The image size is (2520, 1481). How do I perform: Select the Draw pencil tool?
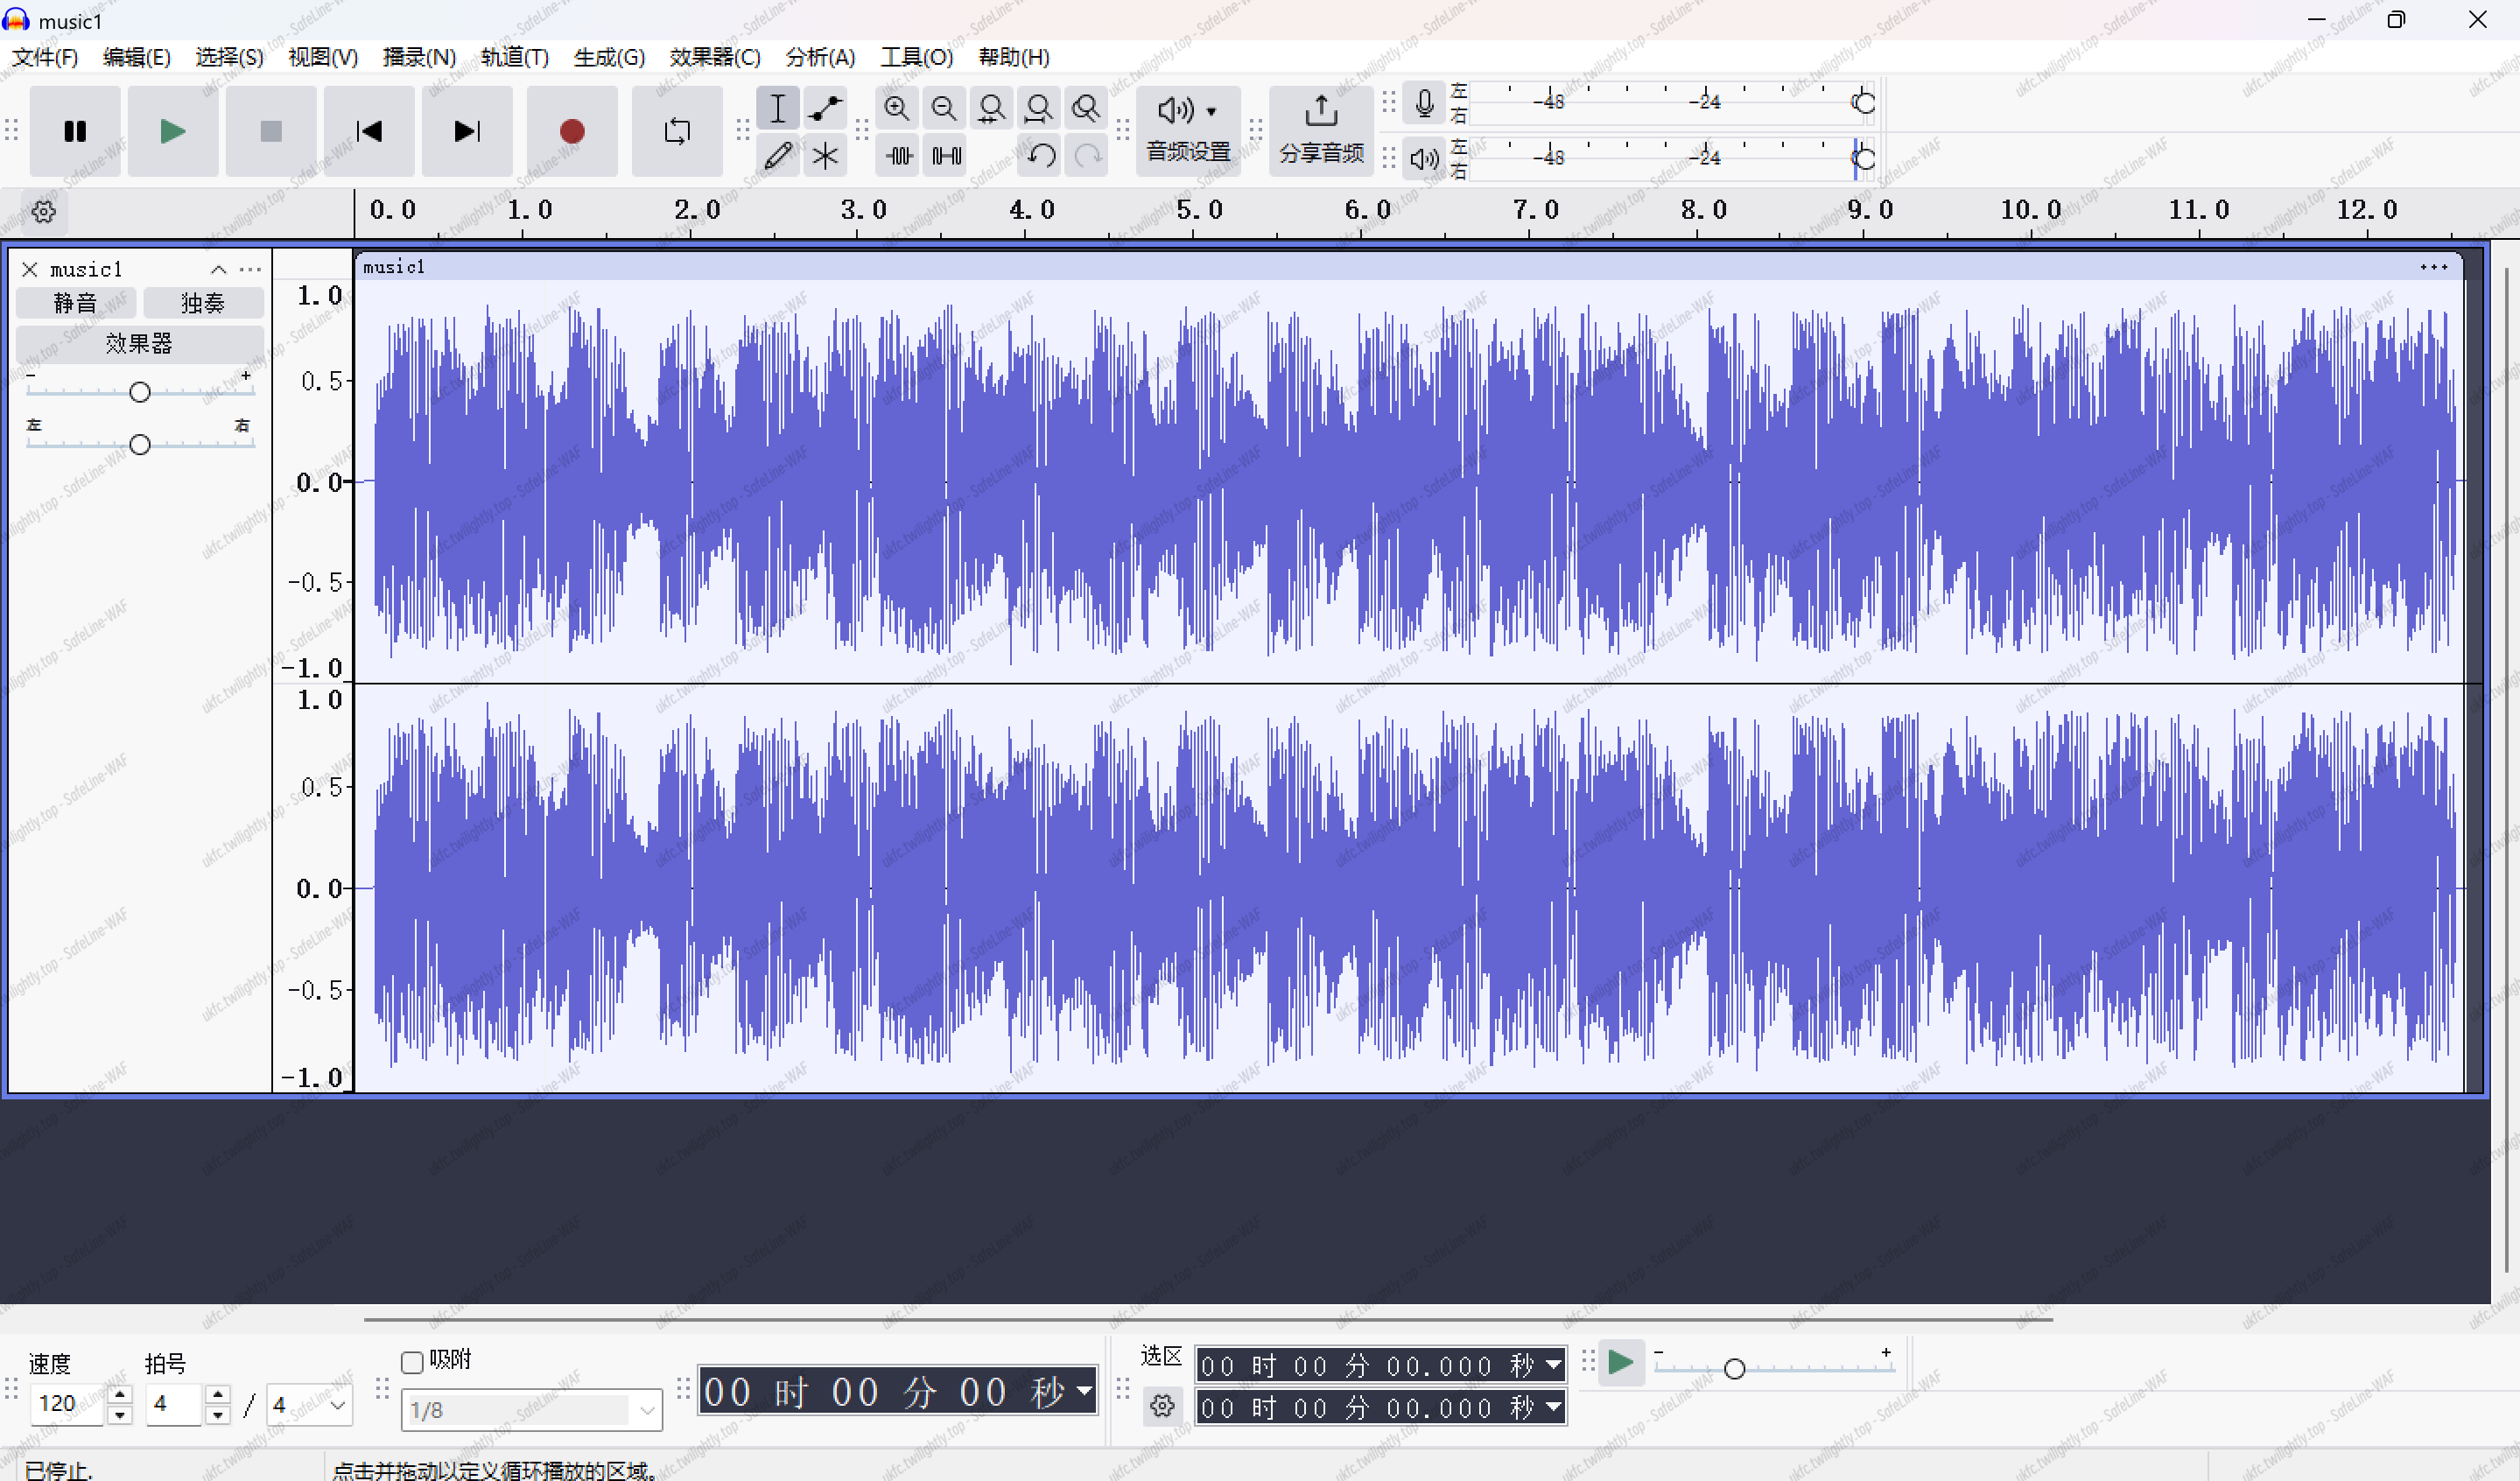pyautogui.click(x=778, y=156)
